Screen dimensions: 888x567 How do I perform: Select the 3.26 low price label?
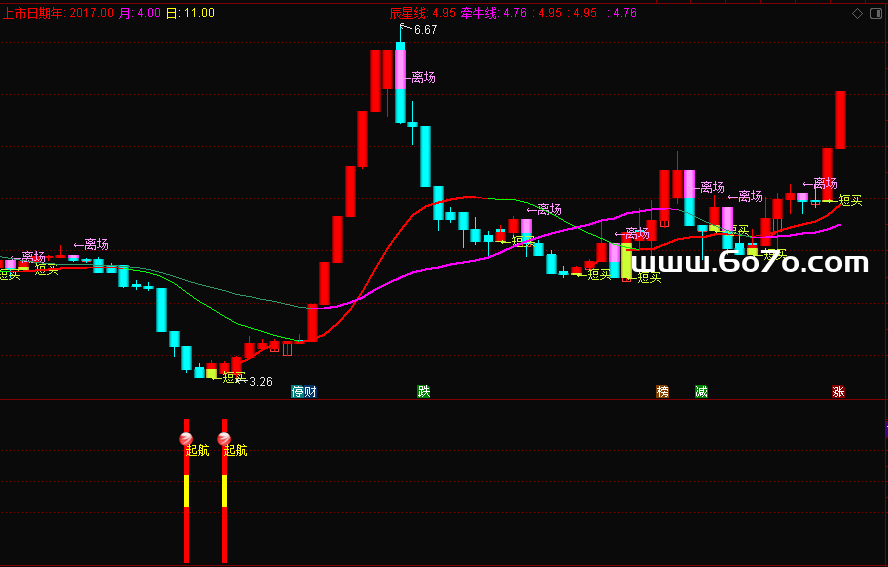(x=260, y=381)
